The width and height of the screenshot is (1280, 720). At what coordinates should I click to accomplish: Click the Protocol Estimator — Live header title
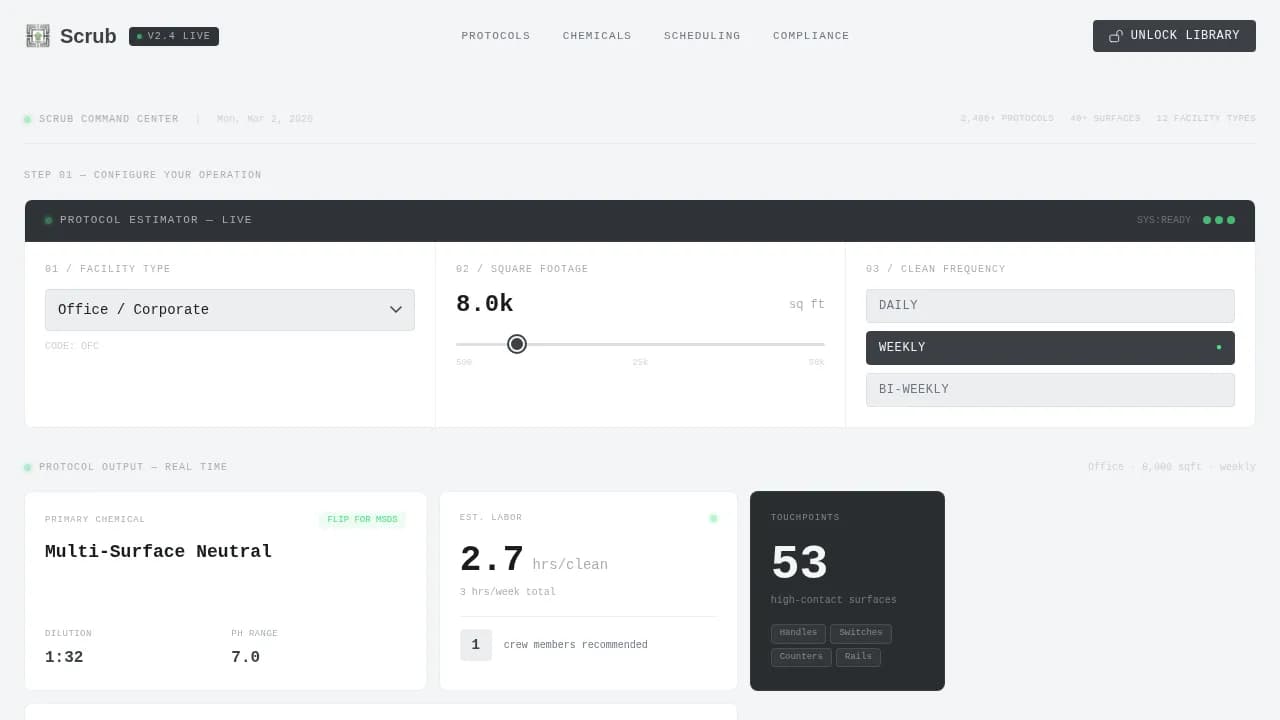click(156, 220)
